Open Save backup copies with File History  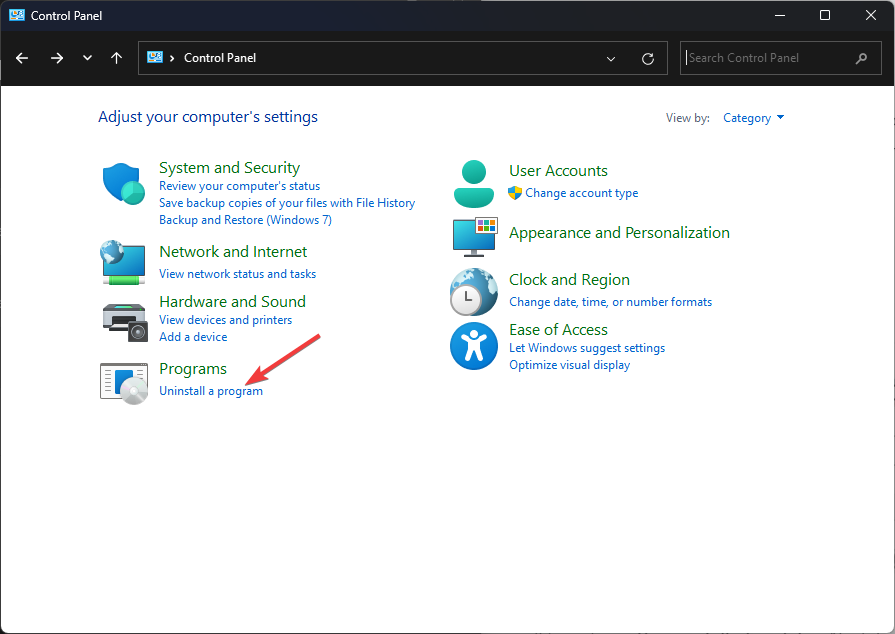287,203
